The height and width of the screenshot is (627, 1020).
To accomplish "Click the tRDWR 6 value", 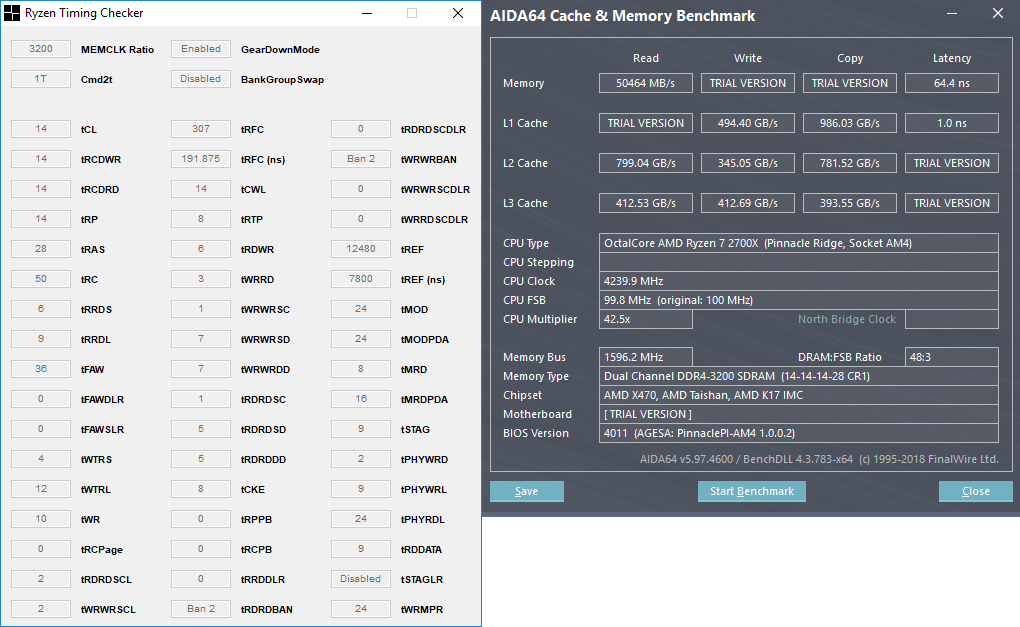I will click(201, 248).
